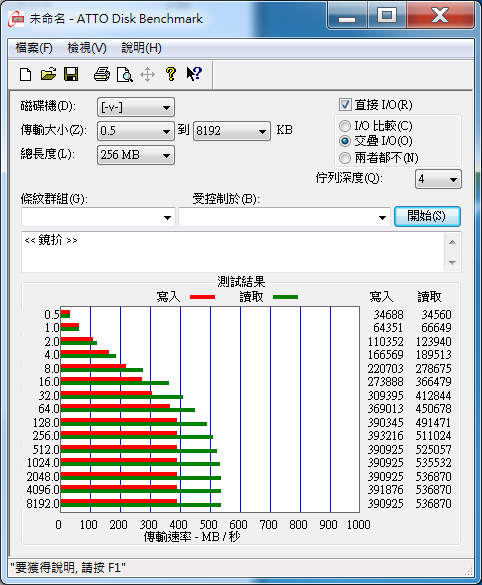Click the read value 536870 in 8192.0 row
The image size is (482, 585).
coord(434,504)
